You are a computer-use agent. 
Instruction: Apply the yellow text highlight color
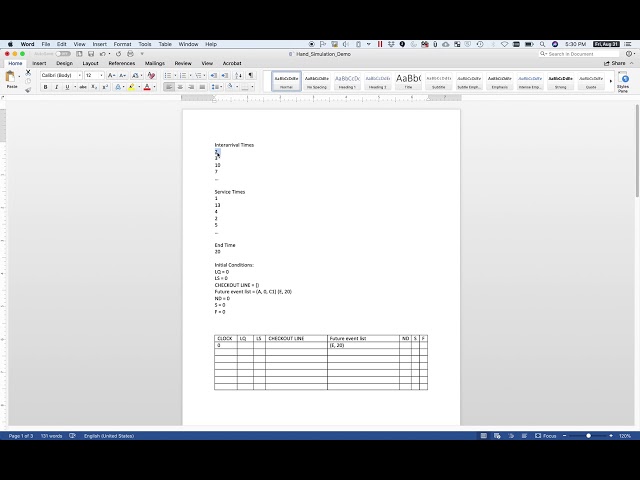pyautogui.click(x=131, y=87)
